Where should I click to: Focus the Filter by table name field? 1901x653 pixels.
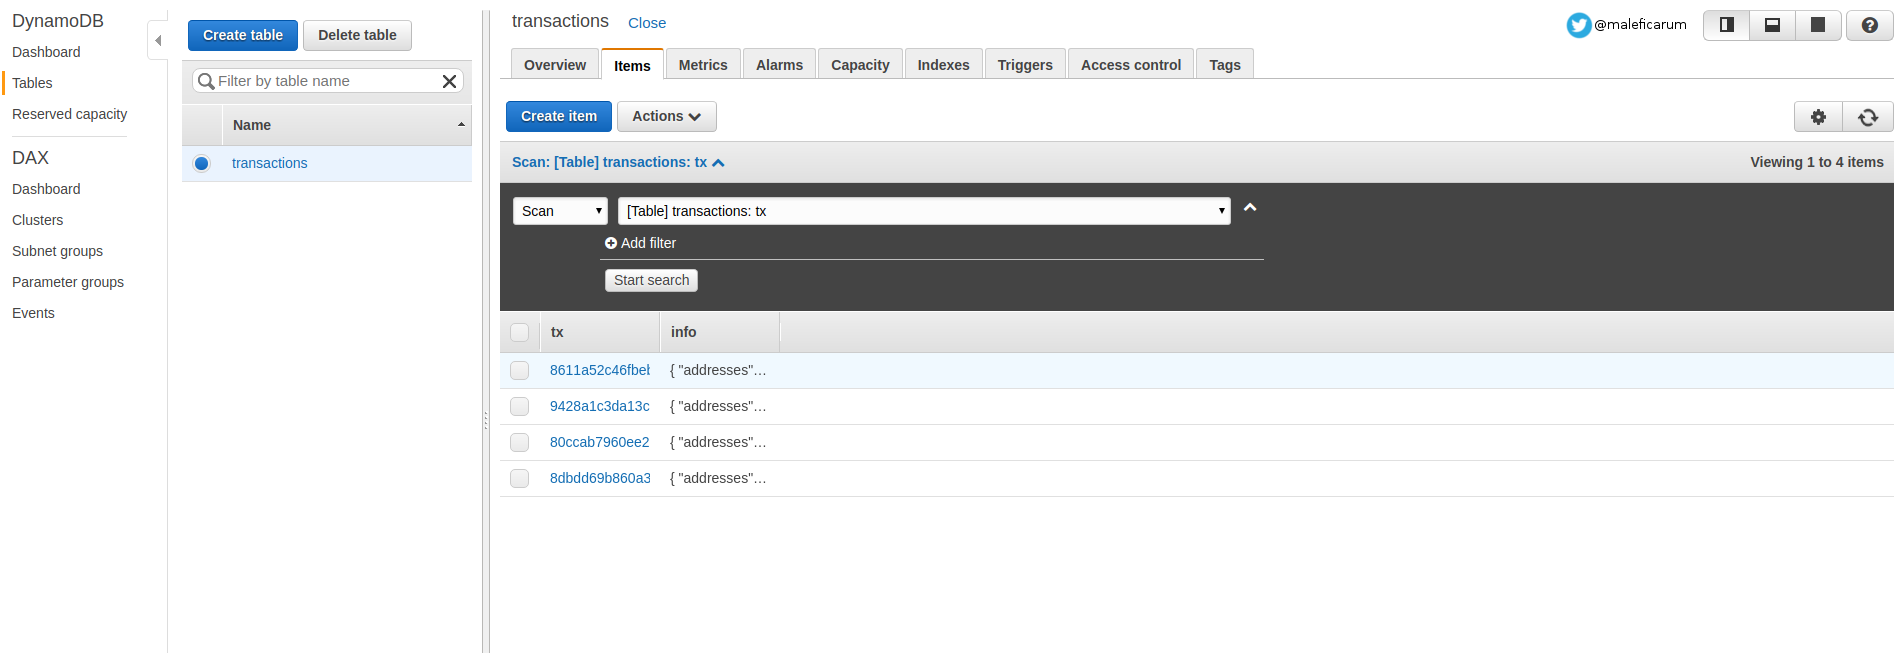pos(328,81)
